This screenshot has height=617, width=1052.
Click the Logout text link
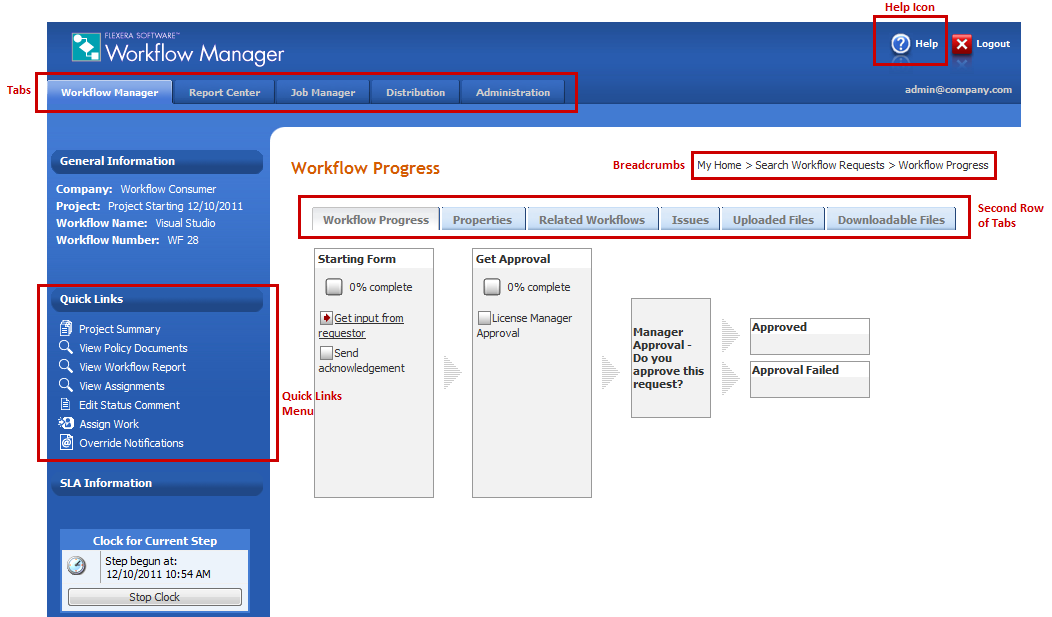993,44
